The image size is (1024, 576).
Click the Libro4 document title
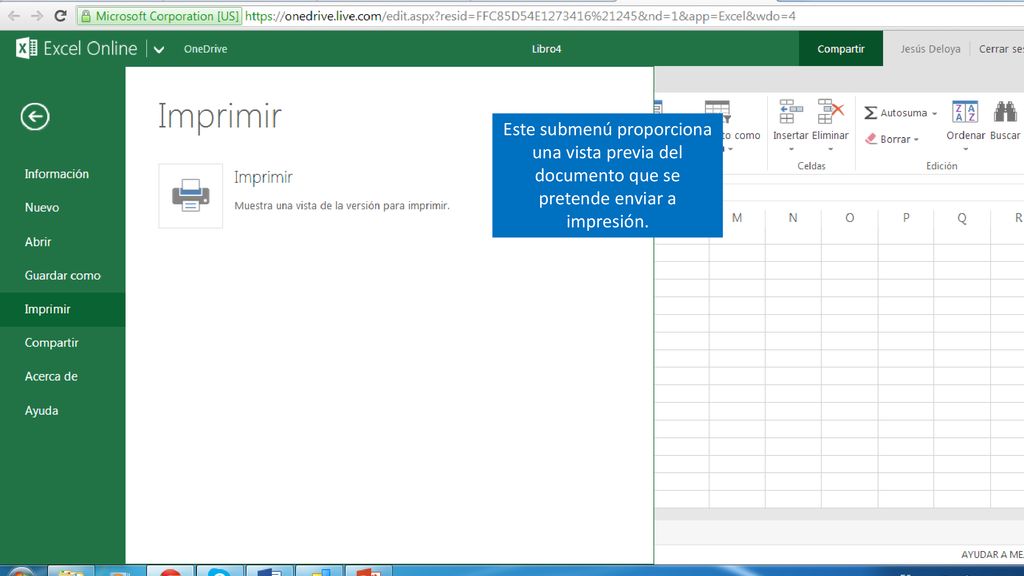tap(547, 49)
